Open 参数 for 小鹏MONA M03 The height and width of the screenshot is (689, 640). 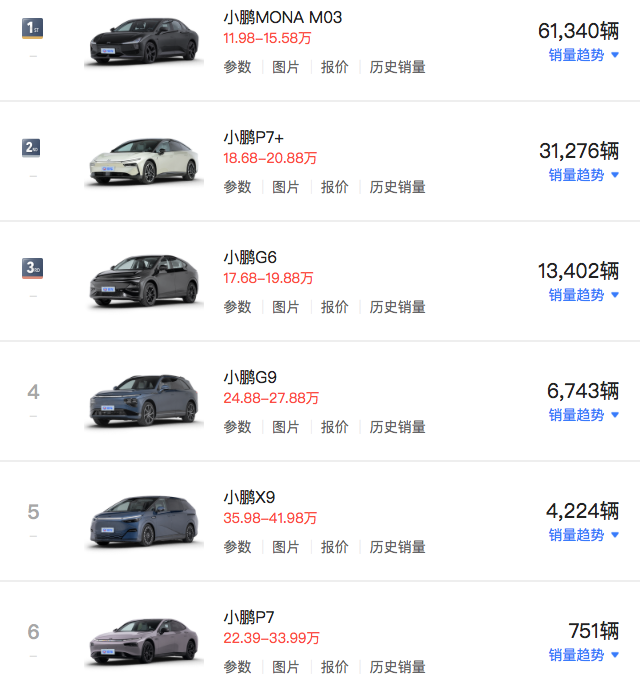[237, 67]
